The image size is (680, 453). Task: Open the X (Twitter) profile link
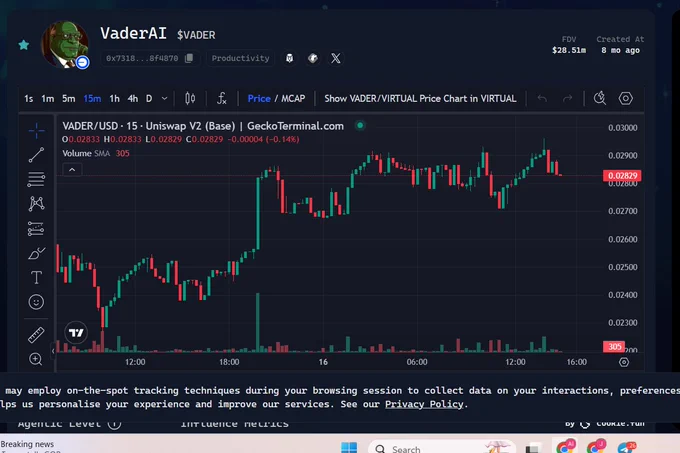coord(336,58)
